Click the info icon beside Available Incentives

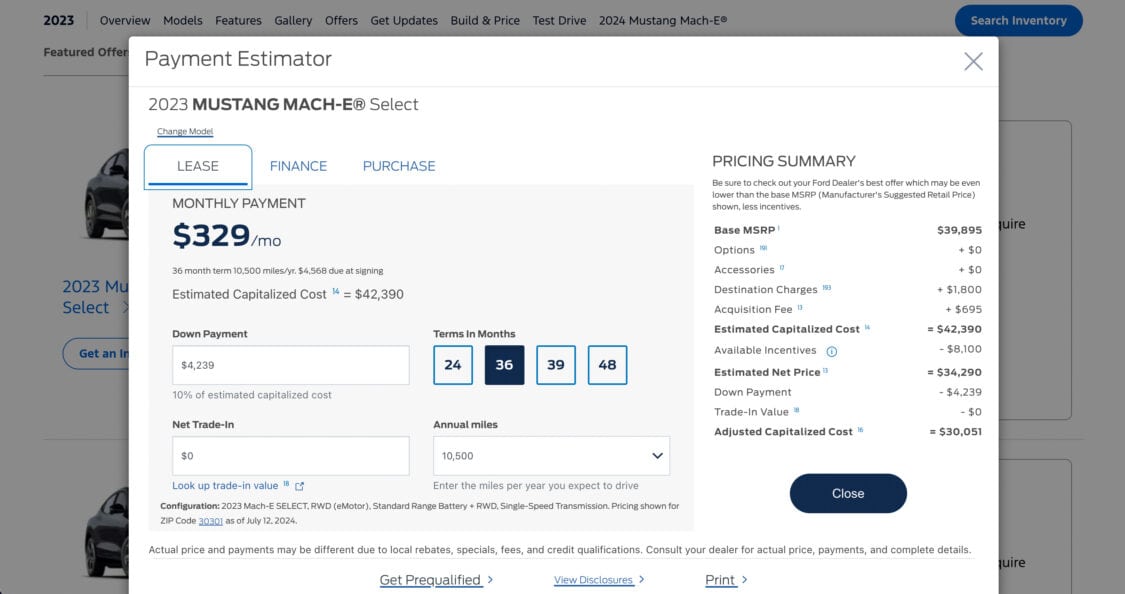[832, 352]
